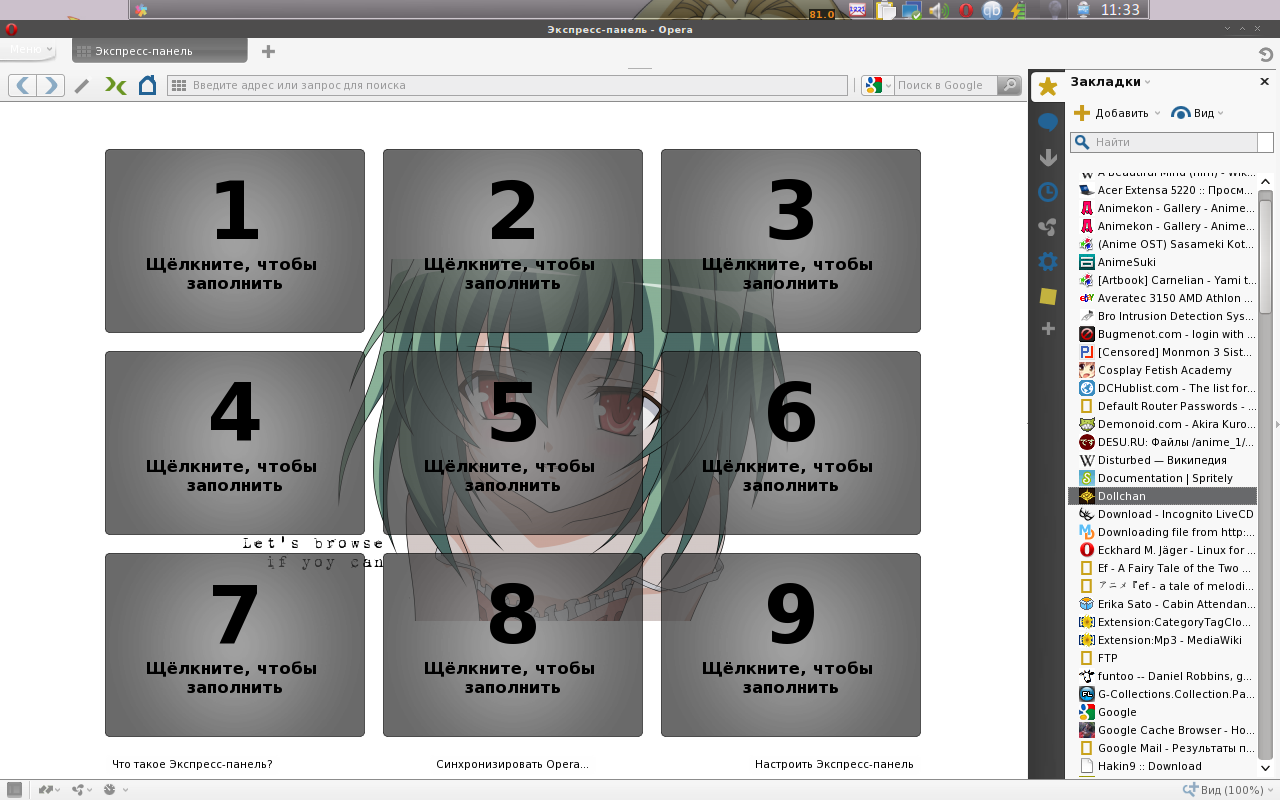Open the Вид (100%) zoom dropdown

tap(1229, 790)
